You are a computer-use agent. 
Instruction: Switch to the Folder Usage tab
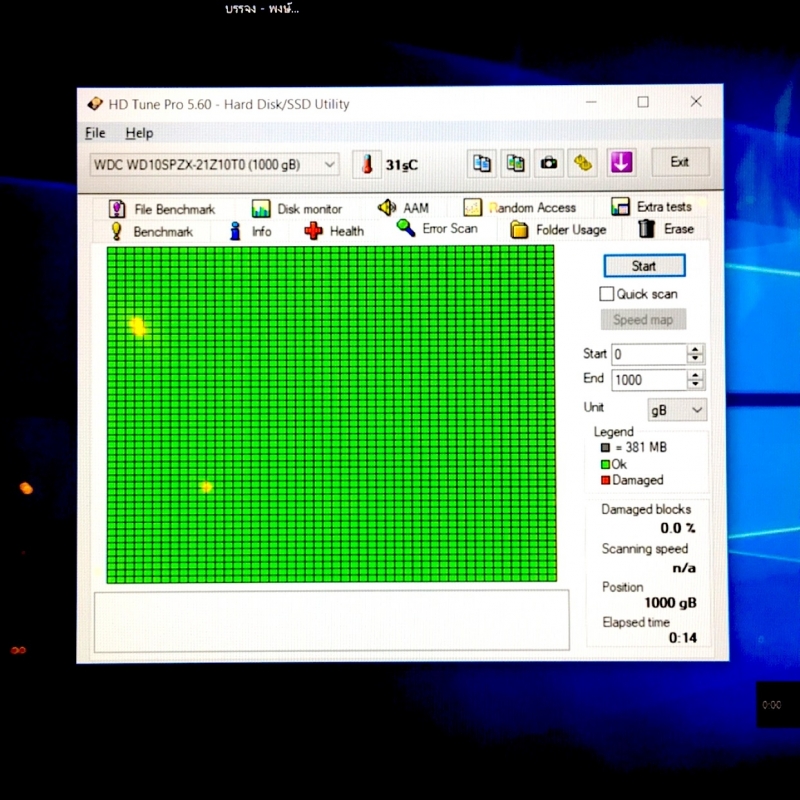point(558,230)
